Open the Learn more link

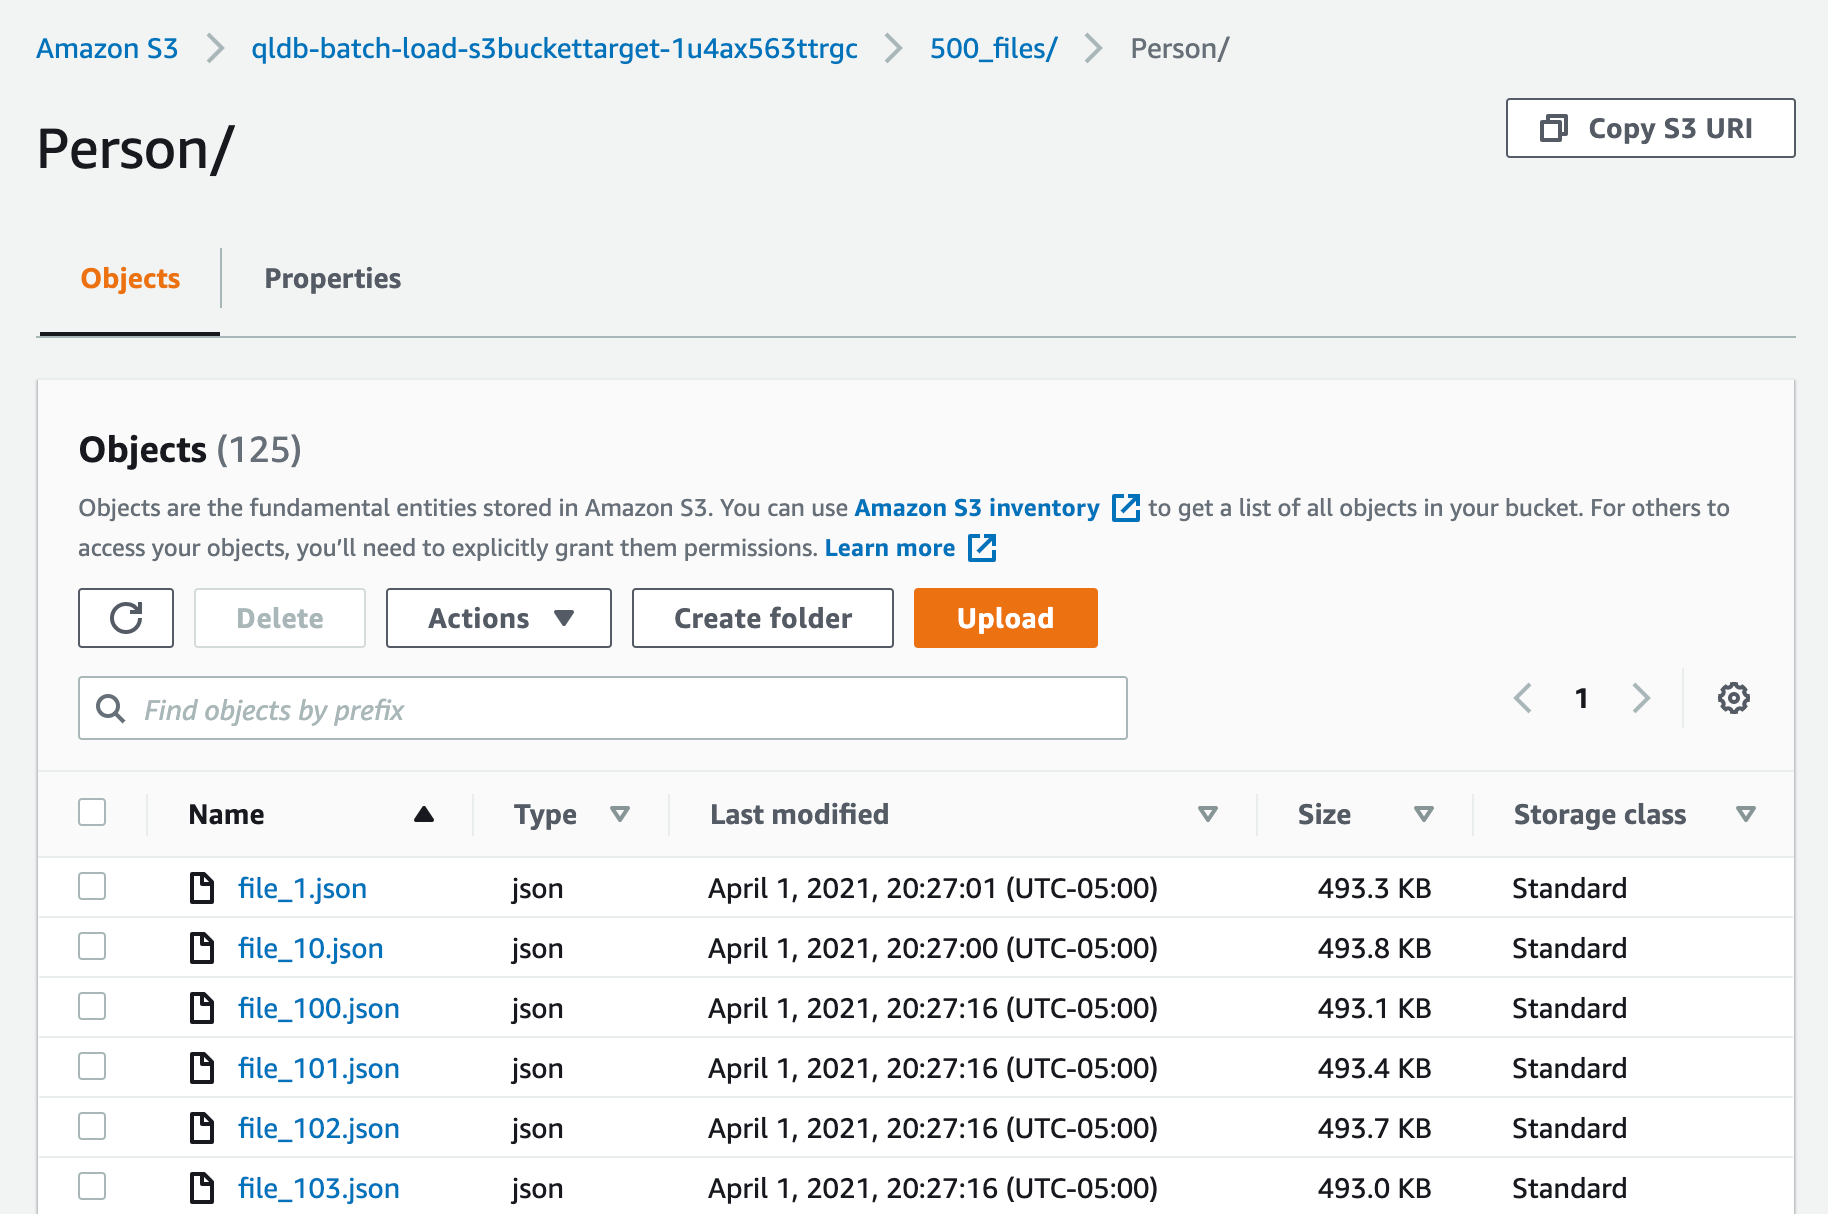coord(890,548)
